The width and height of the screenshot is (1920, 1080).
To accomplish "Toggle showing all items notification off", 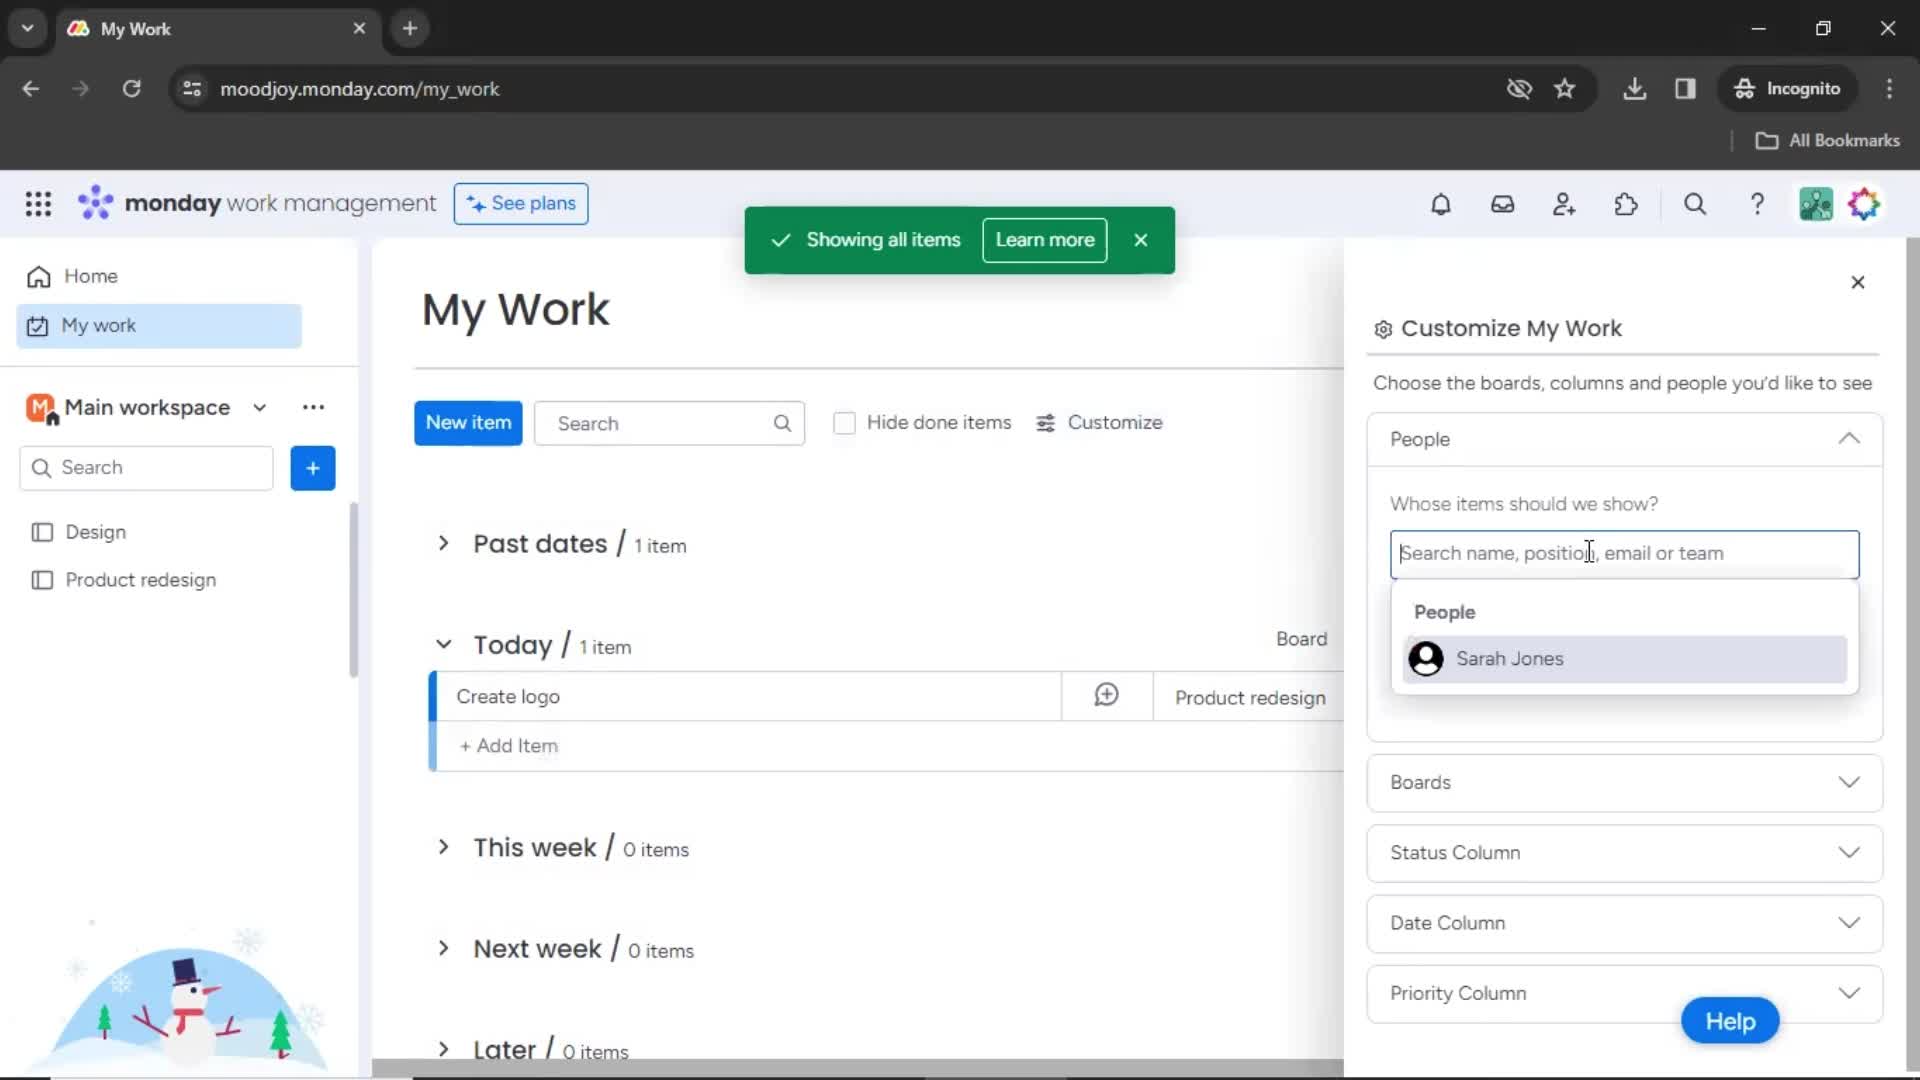I will coord(1141,240).
